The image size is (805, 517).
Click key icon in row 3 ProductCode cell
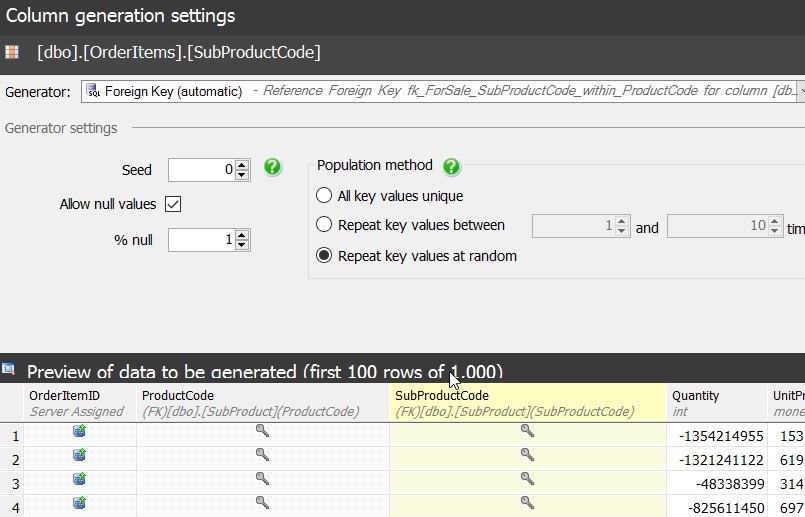tap(262, 478)
